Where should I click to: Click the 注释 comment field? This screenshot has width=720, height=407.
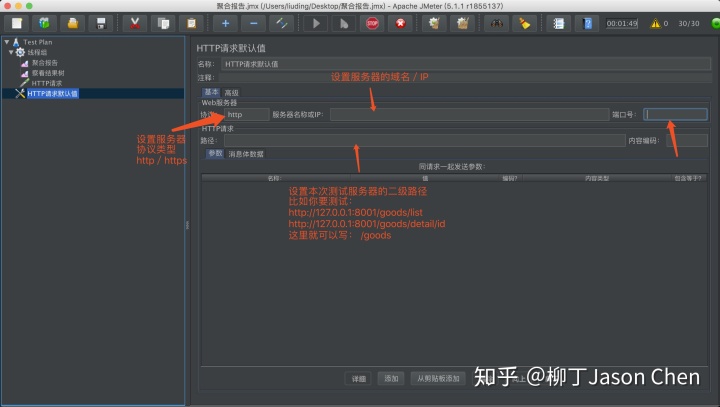tap(465, 78)
